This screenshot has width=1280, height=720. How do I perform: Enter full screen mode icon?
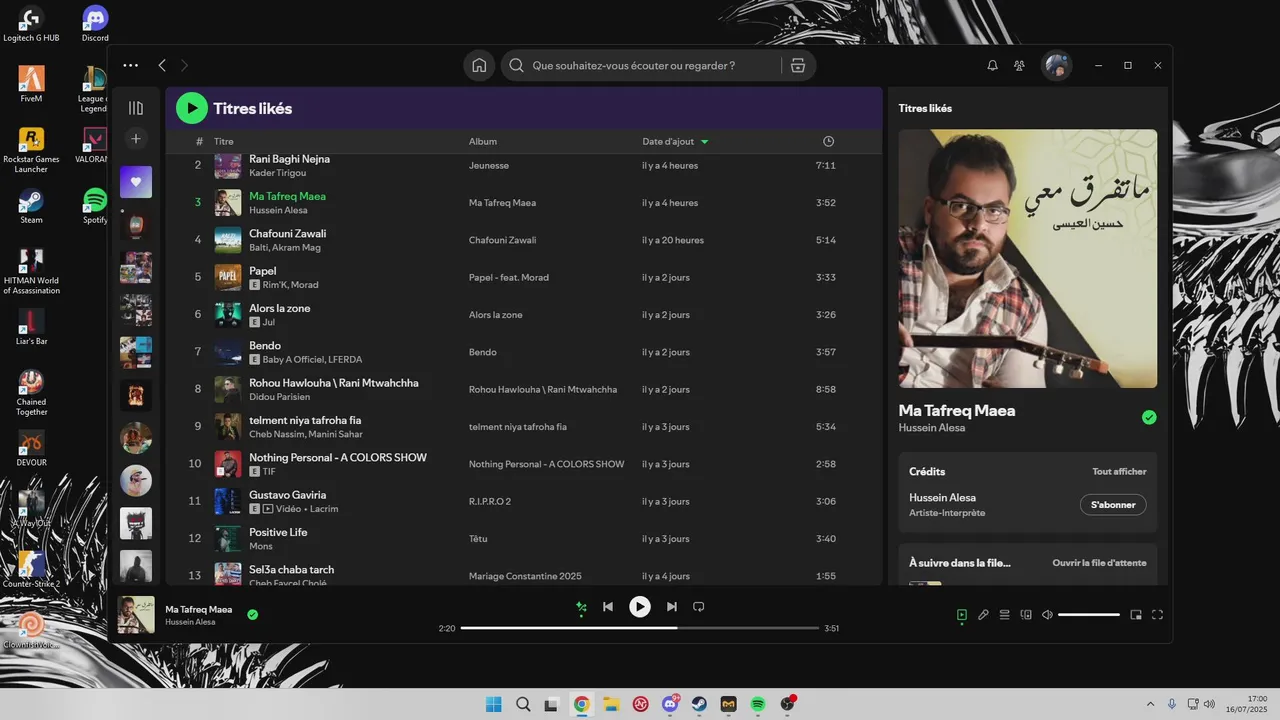point(1157,615)
